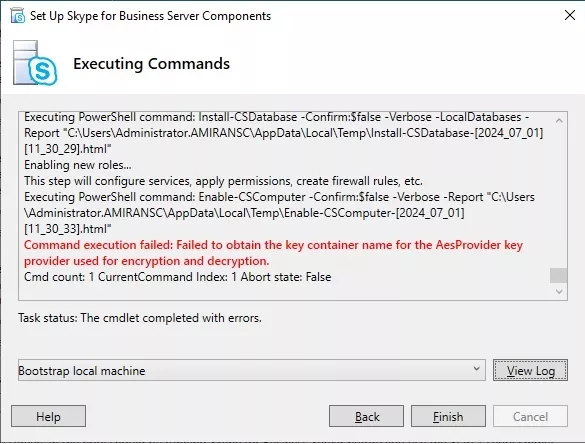
Task: Click the log scroll up arrow
Action: (559, 121)
